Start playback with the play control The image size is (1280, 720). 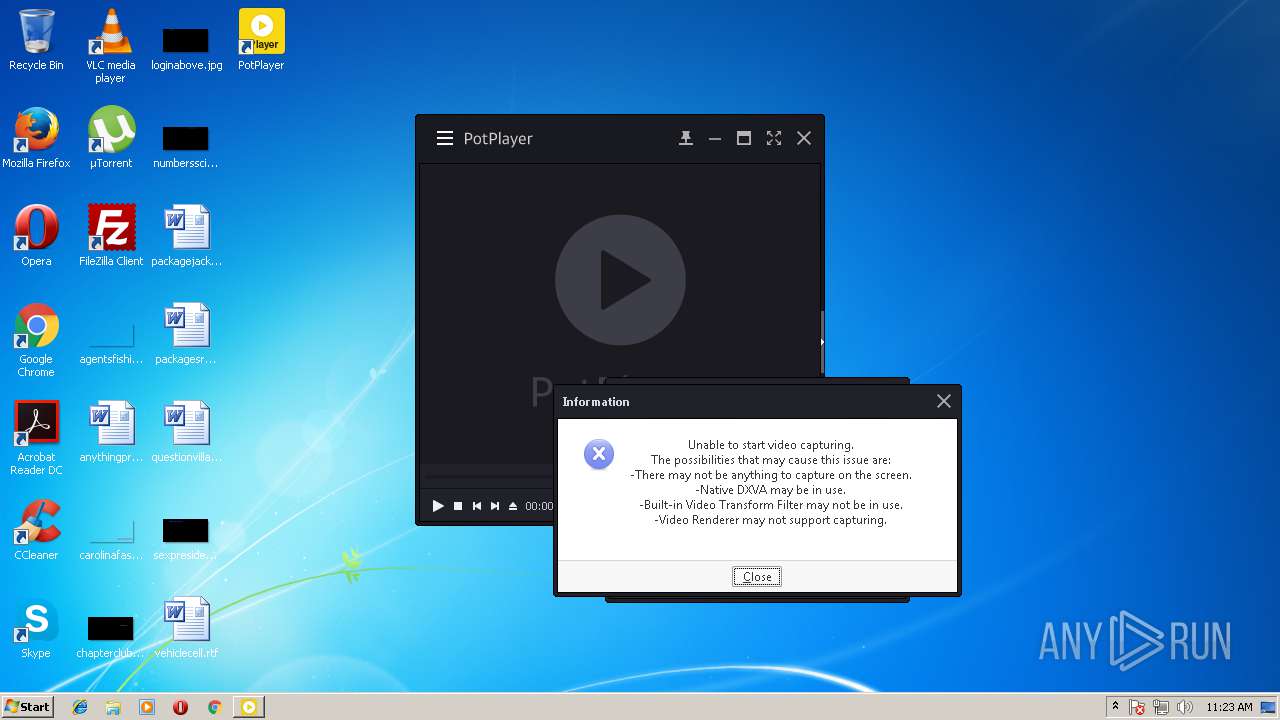coord(438,506)
